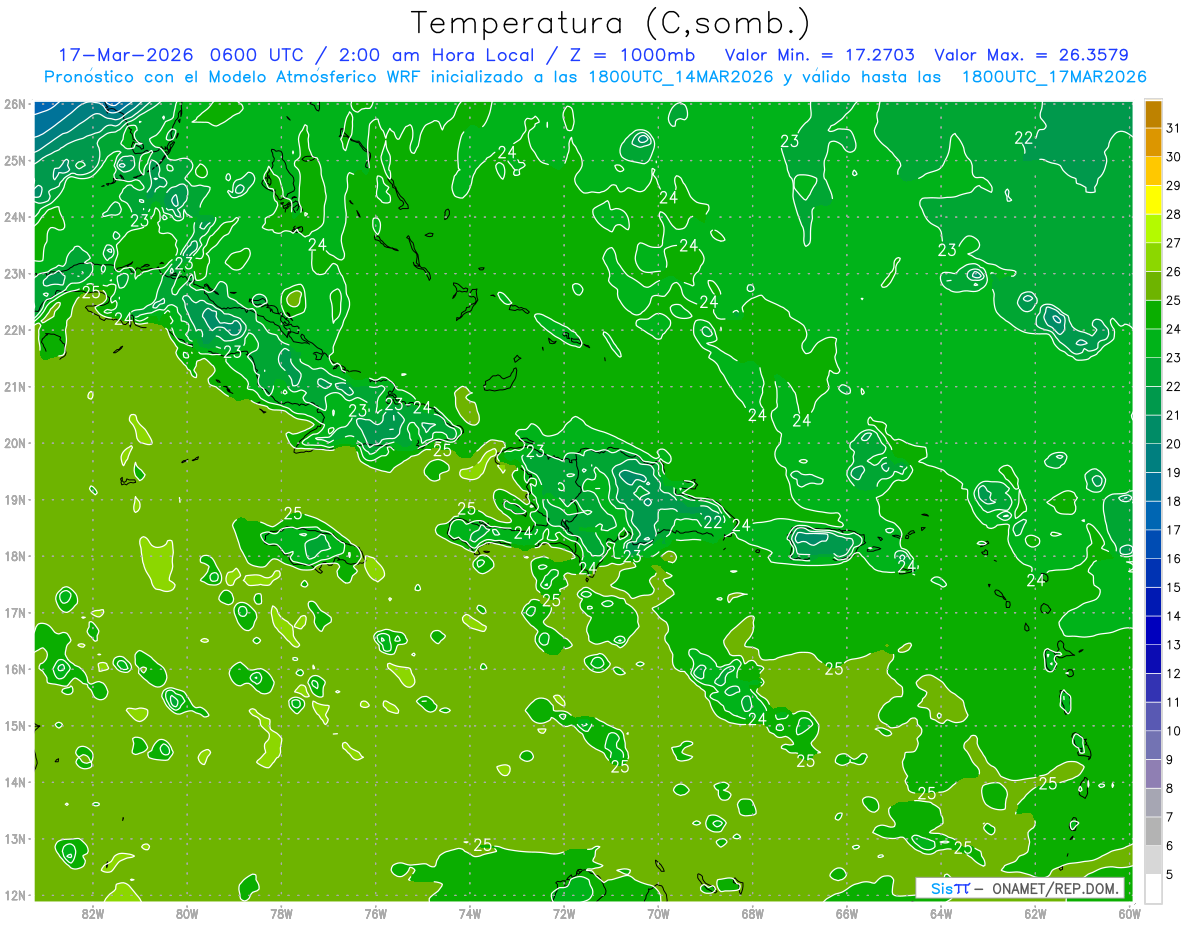Click latitude axis label '12N'
This screenshot has height=927, width=1200.
[14, 895]
